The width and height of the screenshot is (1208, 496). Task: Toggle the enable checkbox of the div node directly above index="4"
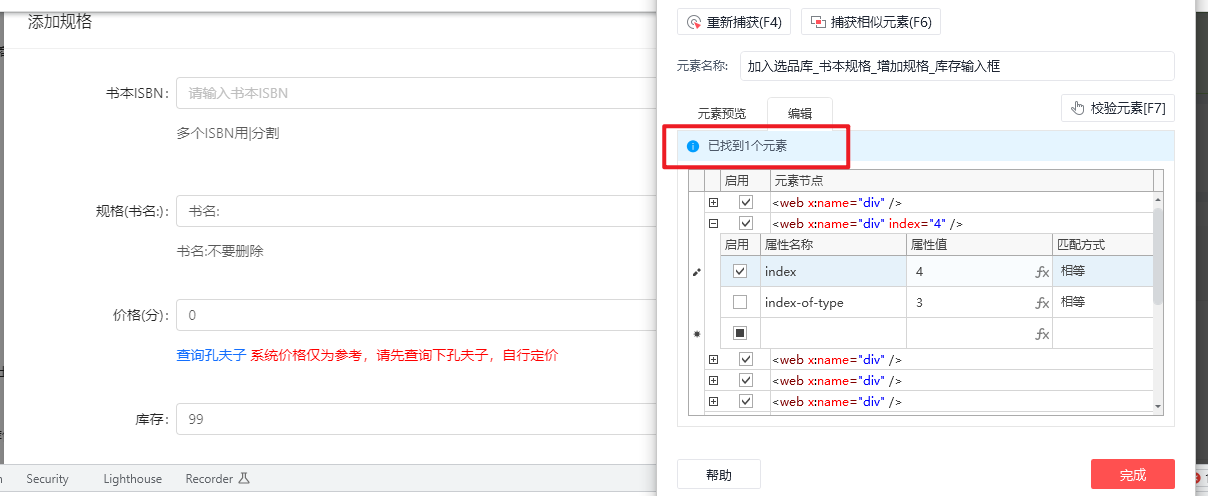(746, 202)
